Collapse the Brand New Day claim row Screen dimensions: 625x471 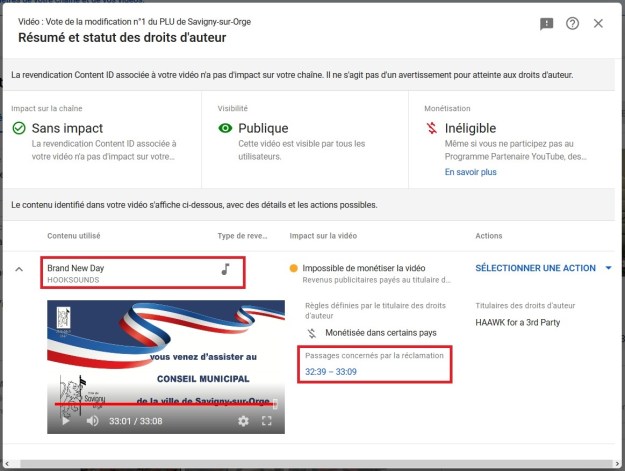19,269
